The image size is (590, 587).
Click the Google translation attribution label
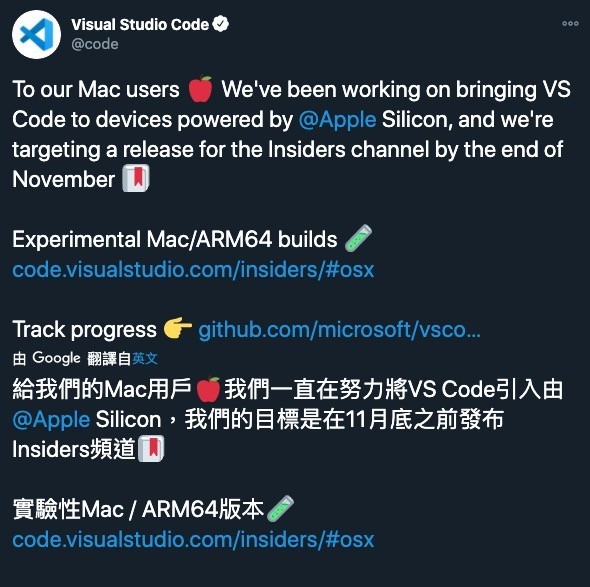(x=56, y=358)
